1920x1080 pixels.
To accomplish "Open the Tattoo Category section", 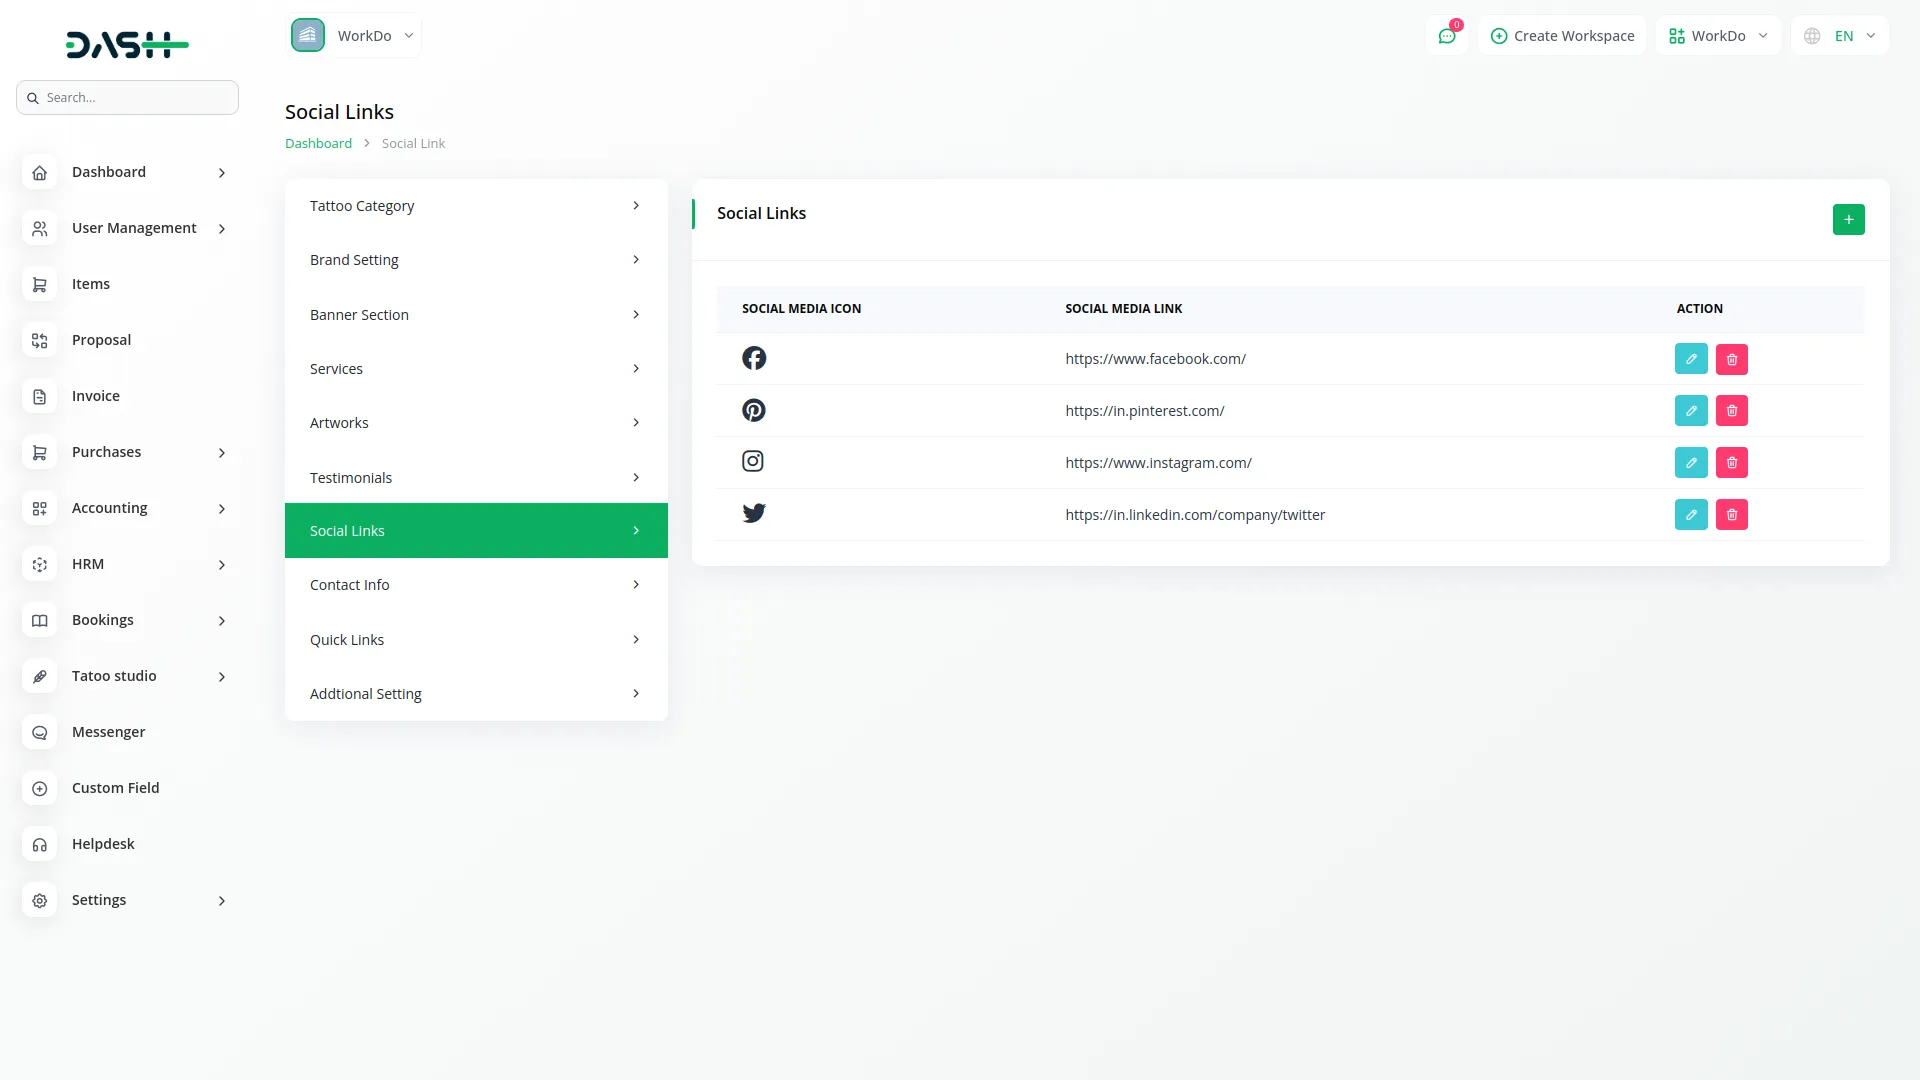I will click(476, 206).
